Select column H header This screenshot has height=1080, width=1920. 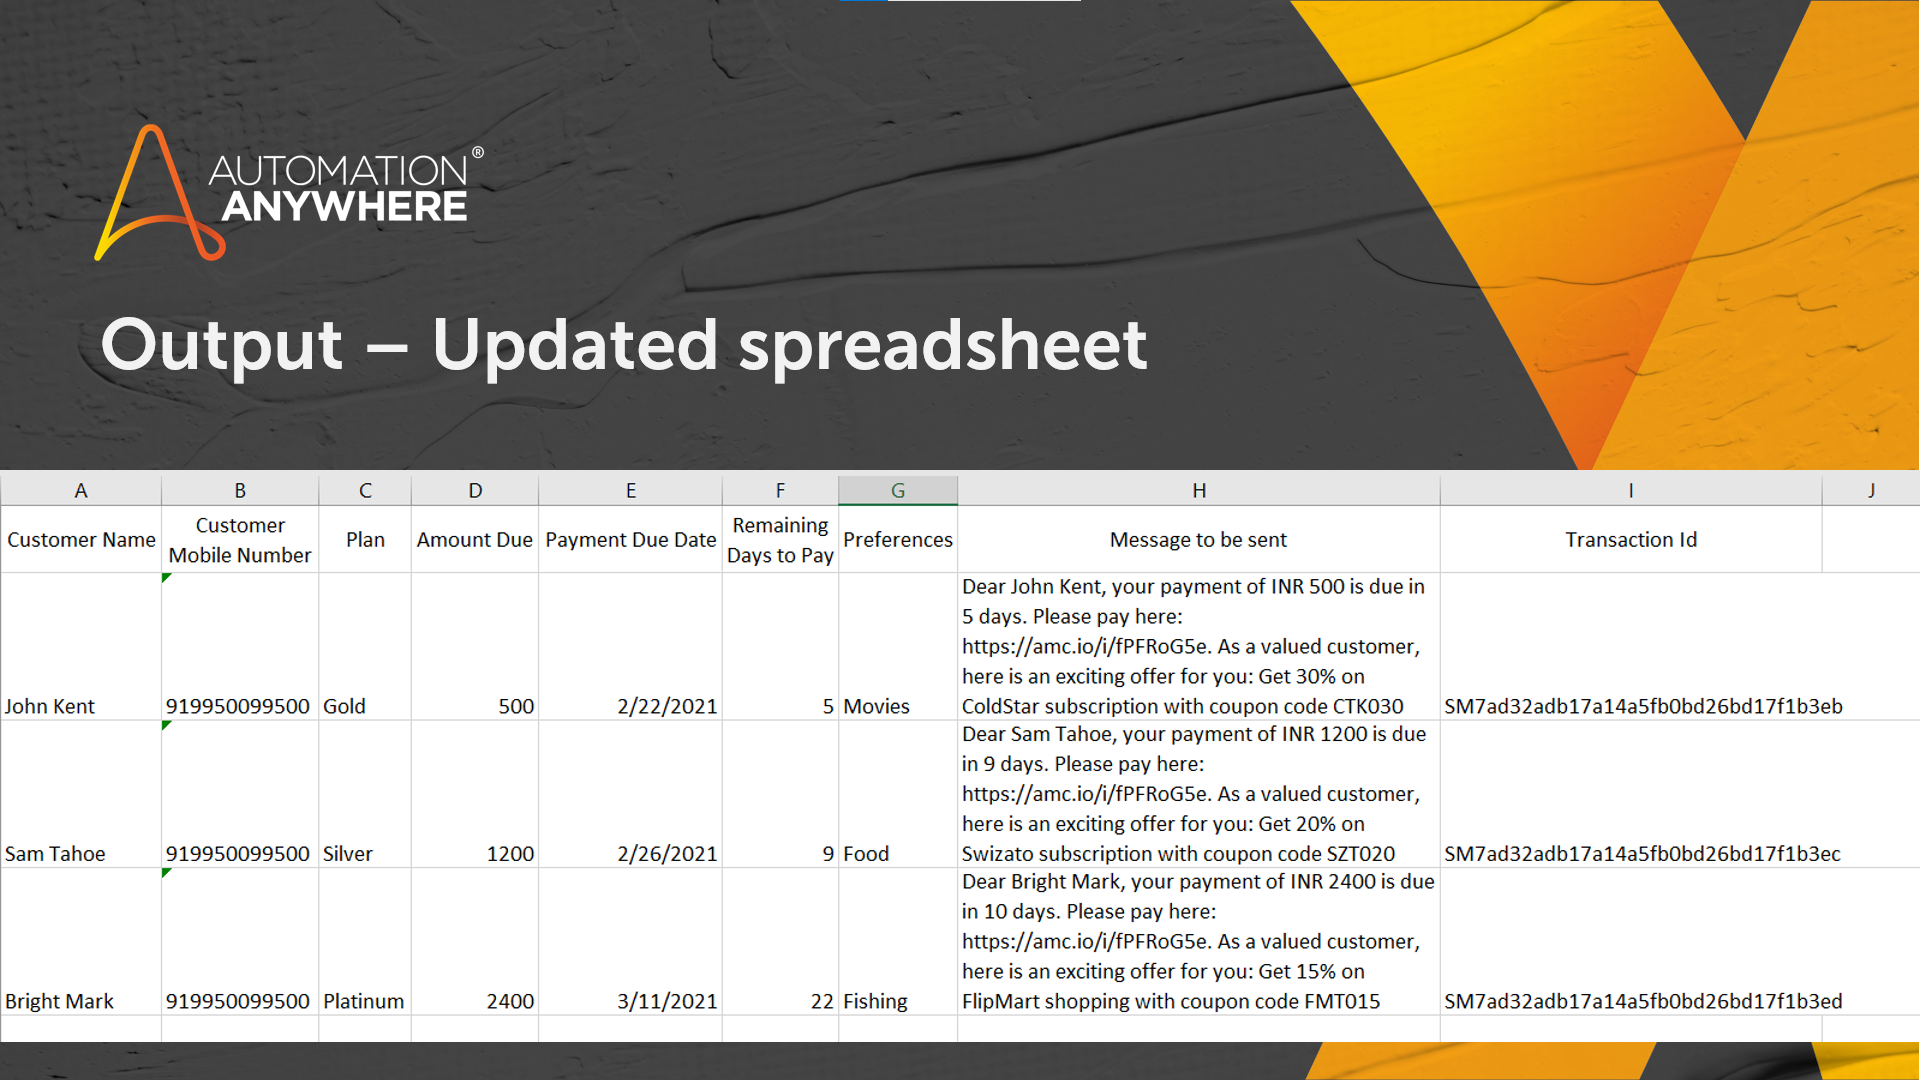click(1198, 490)
